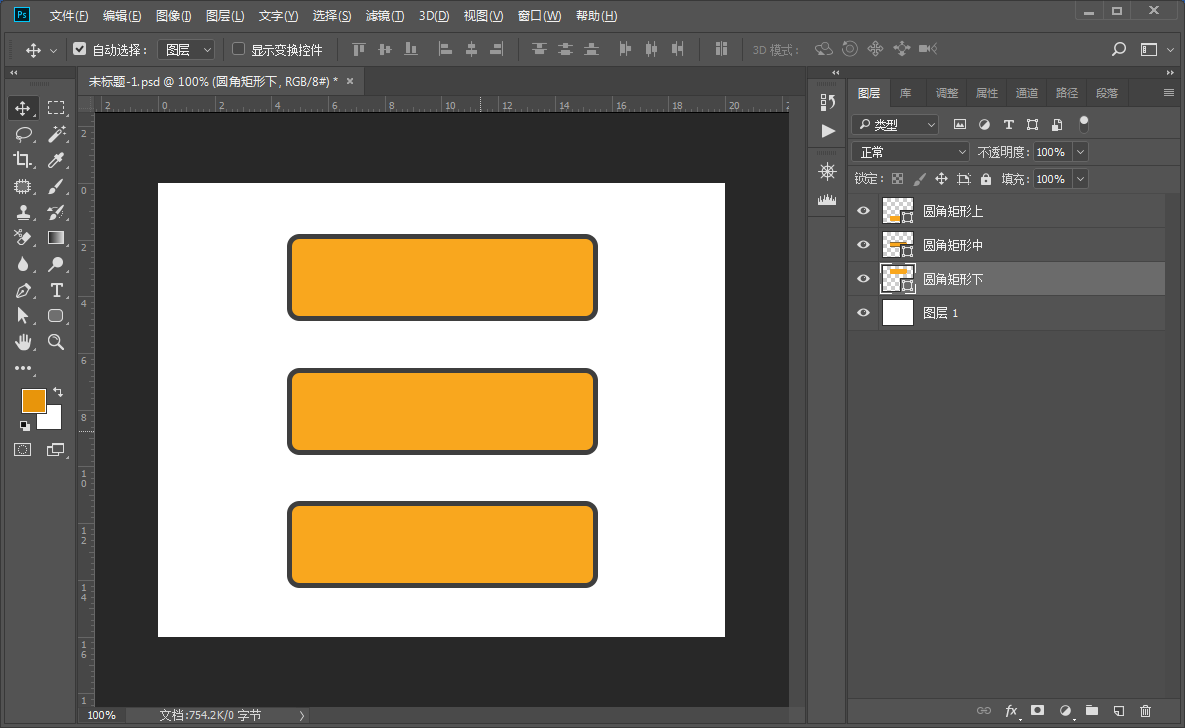
Task: Enable 显示变换控件 checkbox
Action: coord(238,49)
